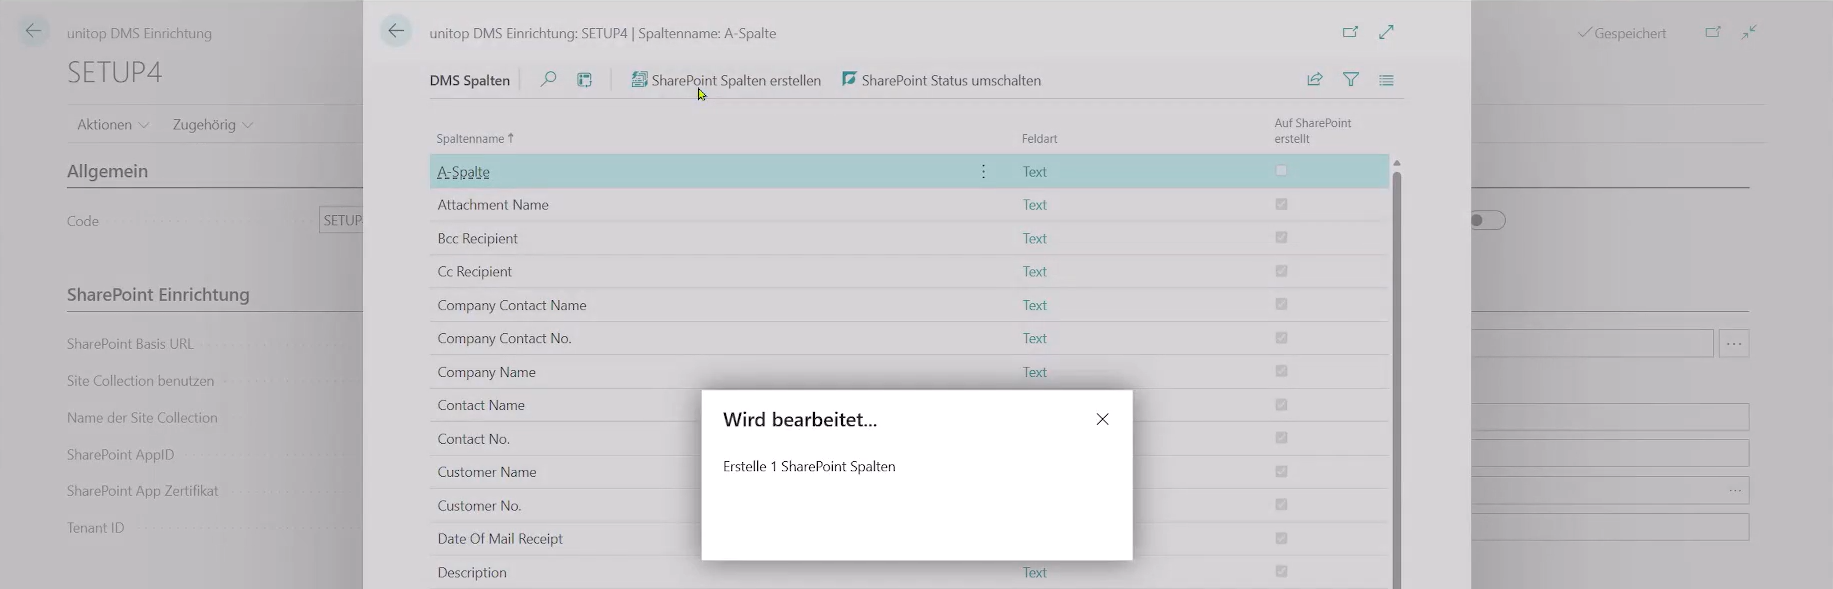Image resolution: width=1833 pixels, height=589 pixels.
Task: Open the filter pane with the funnel icon
Action: [1351, 80]
